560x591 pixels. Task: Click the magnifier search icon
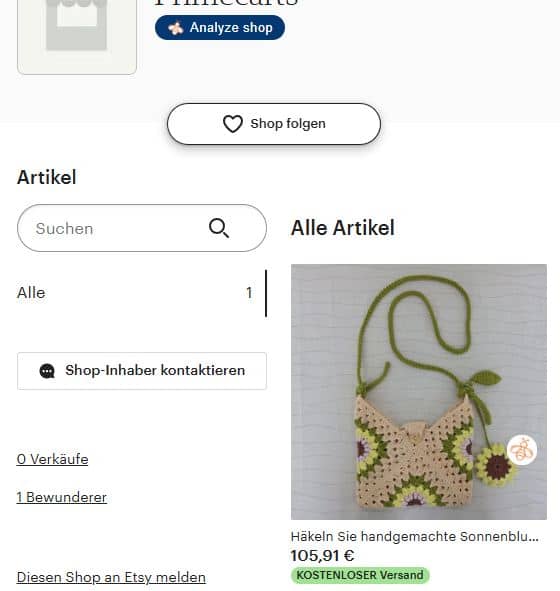pos(219,228)
